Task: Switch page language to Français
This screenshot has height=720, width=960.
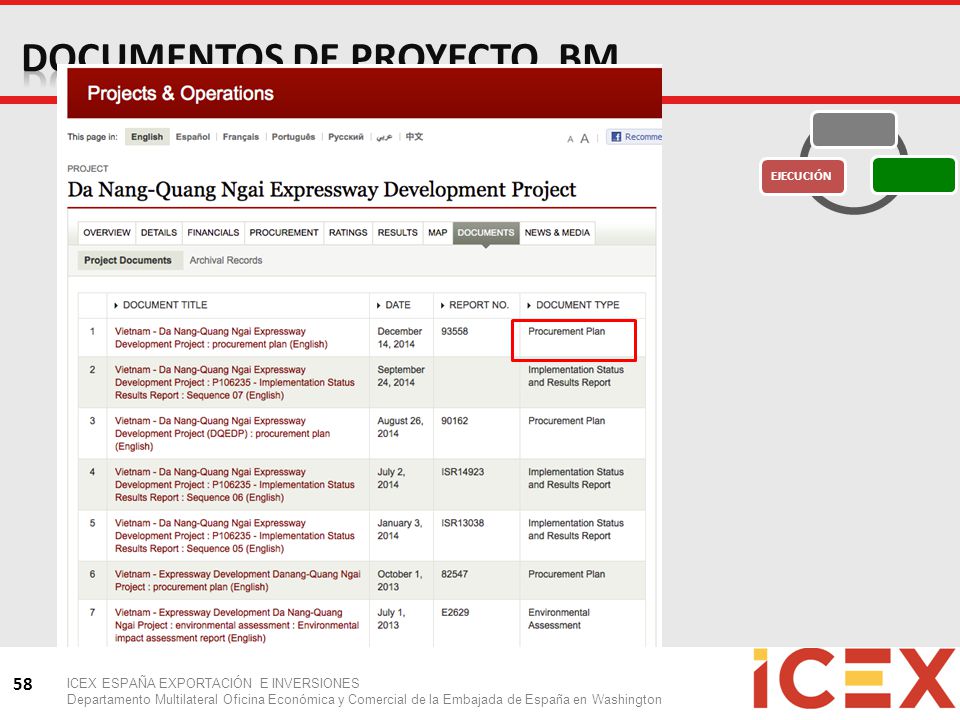Action: click(241, 137)
